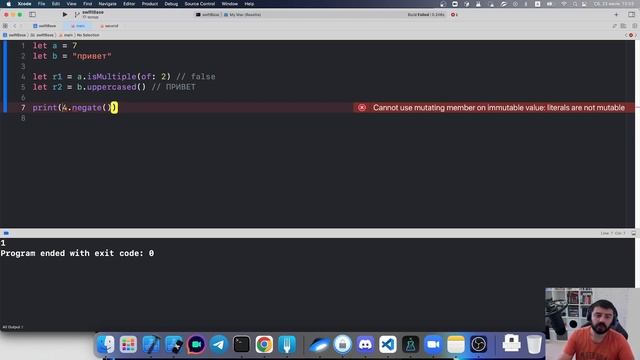Click the red error icon on line 7
This screenshot has height=360, width=640.
point(362,108)
